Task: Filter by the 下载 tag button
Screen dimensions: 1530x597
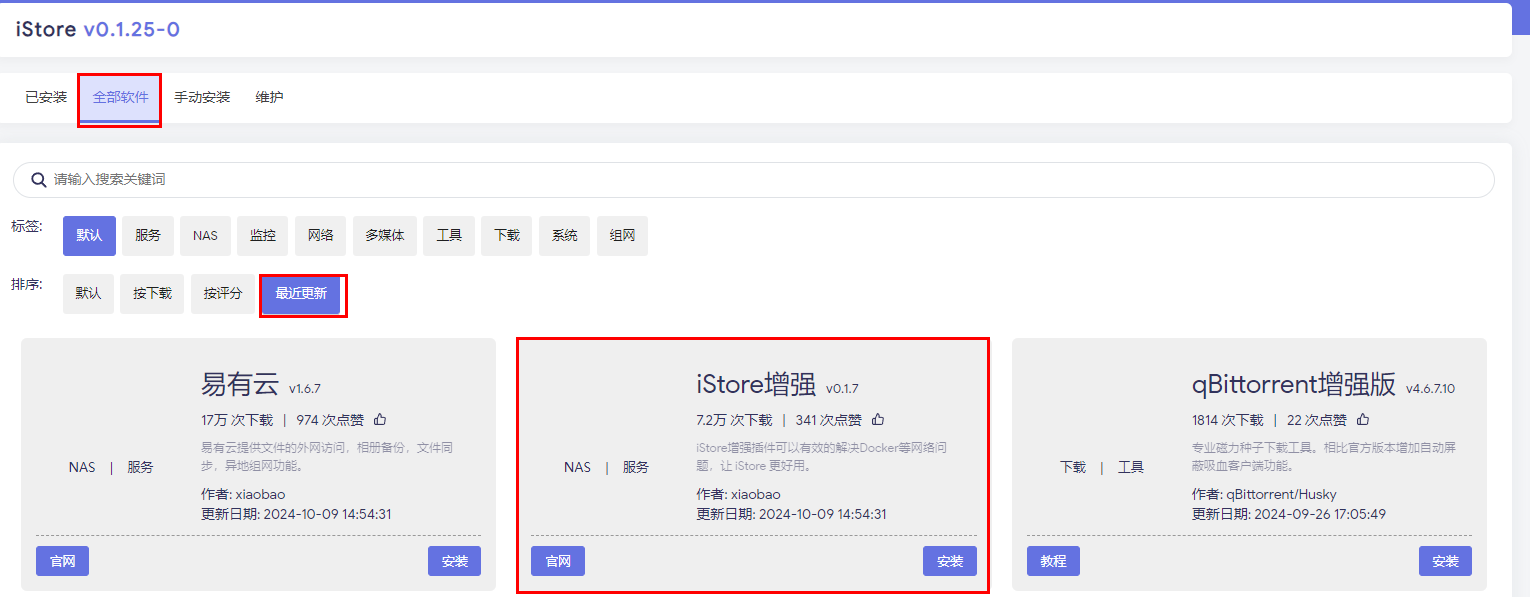Action: 507,236
